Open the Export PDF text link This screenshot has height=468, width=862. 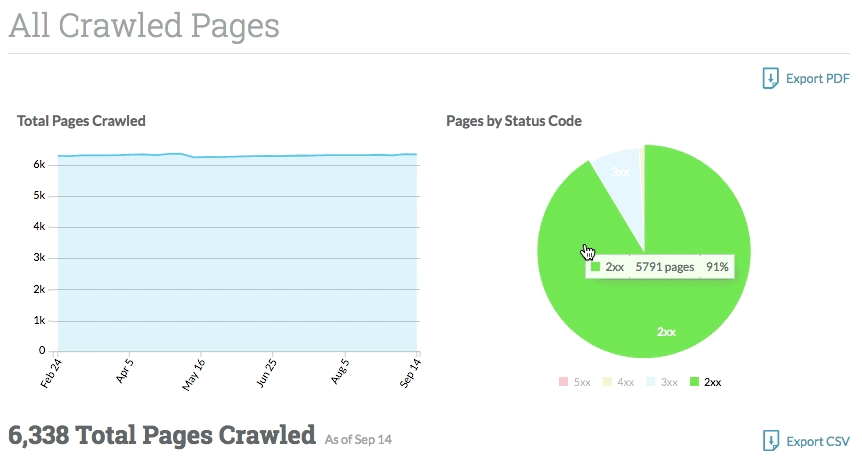tap(818, 79)
